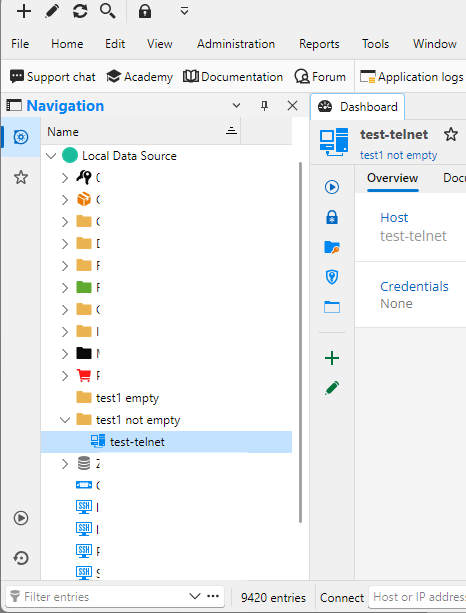The height and width of the screenshot is (613, 466).
Task: Select the vault navigation sidebar icon
Action: [21, 137]
